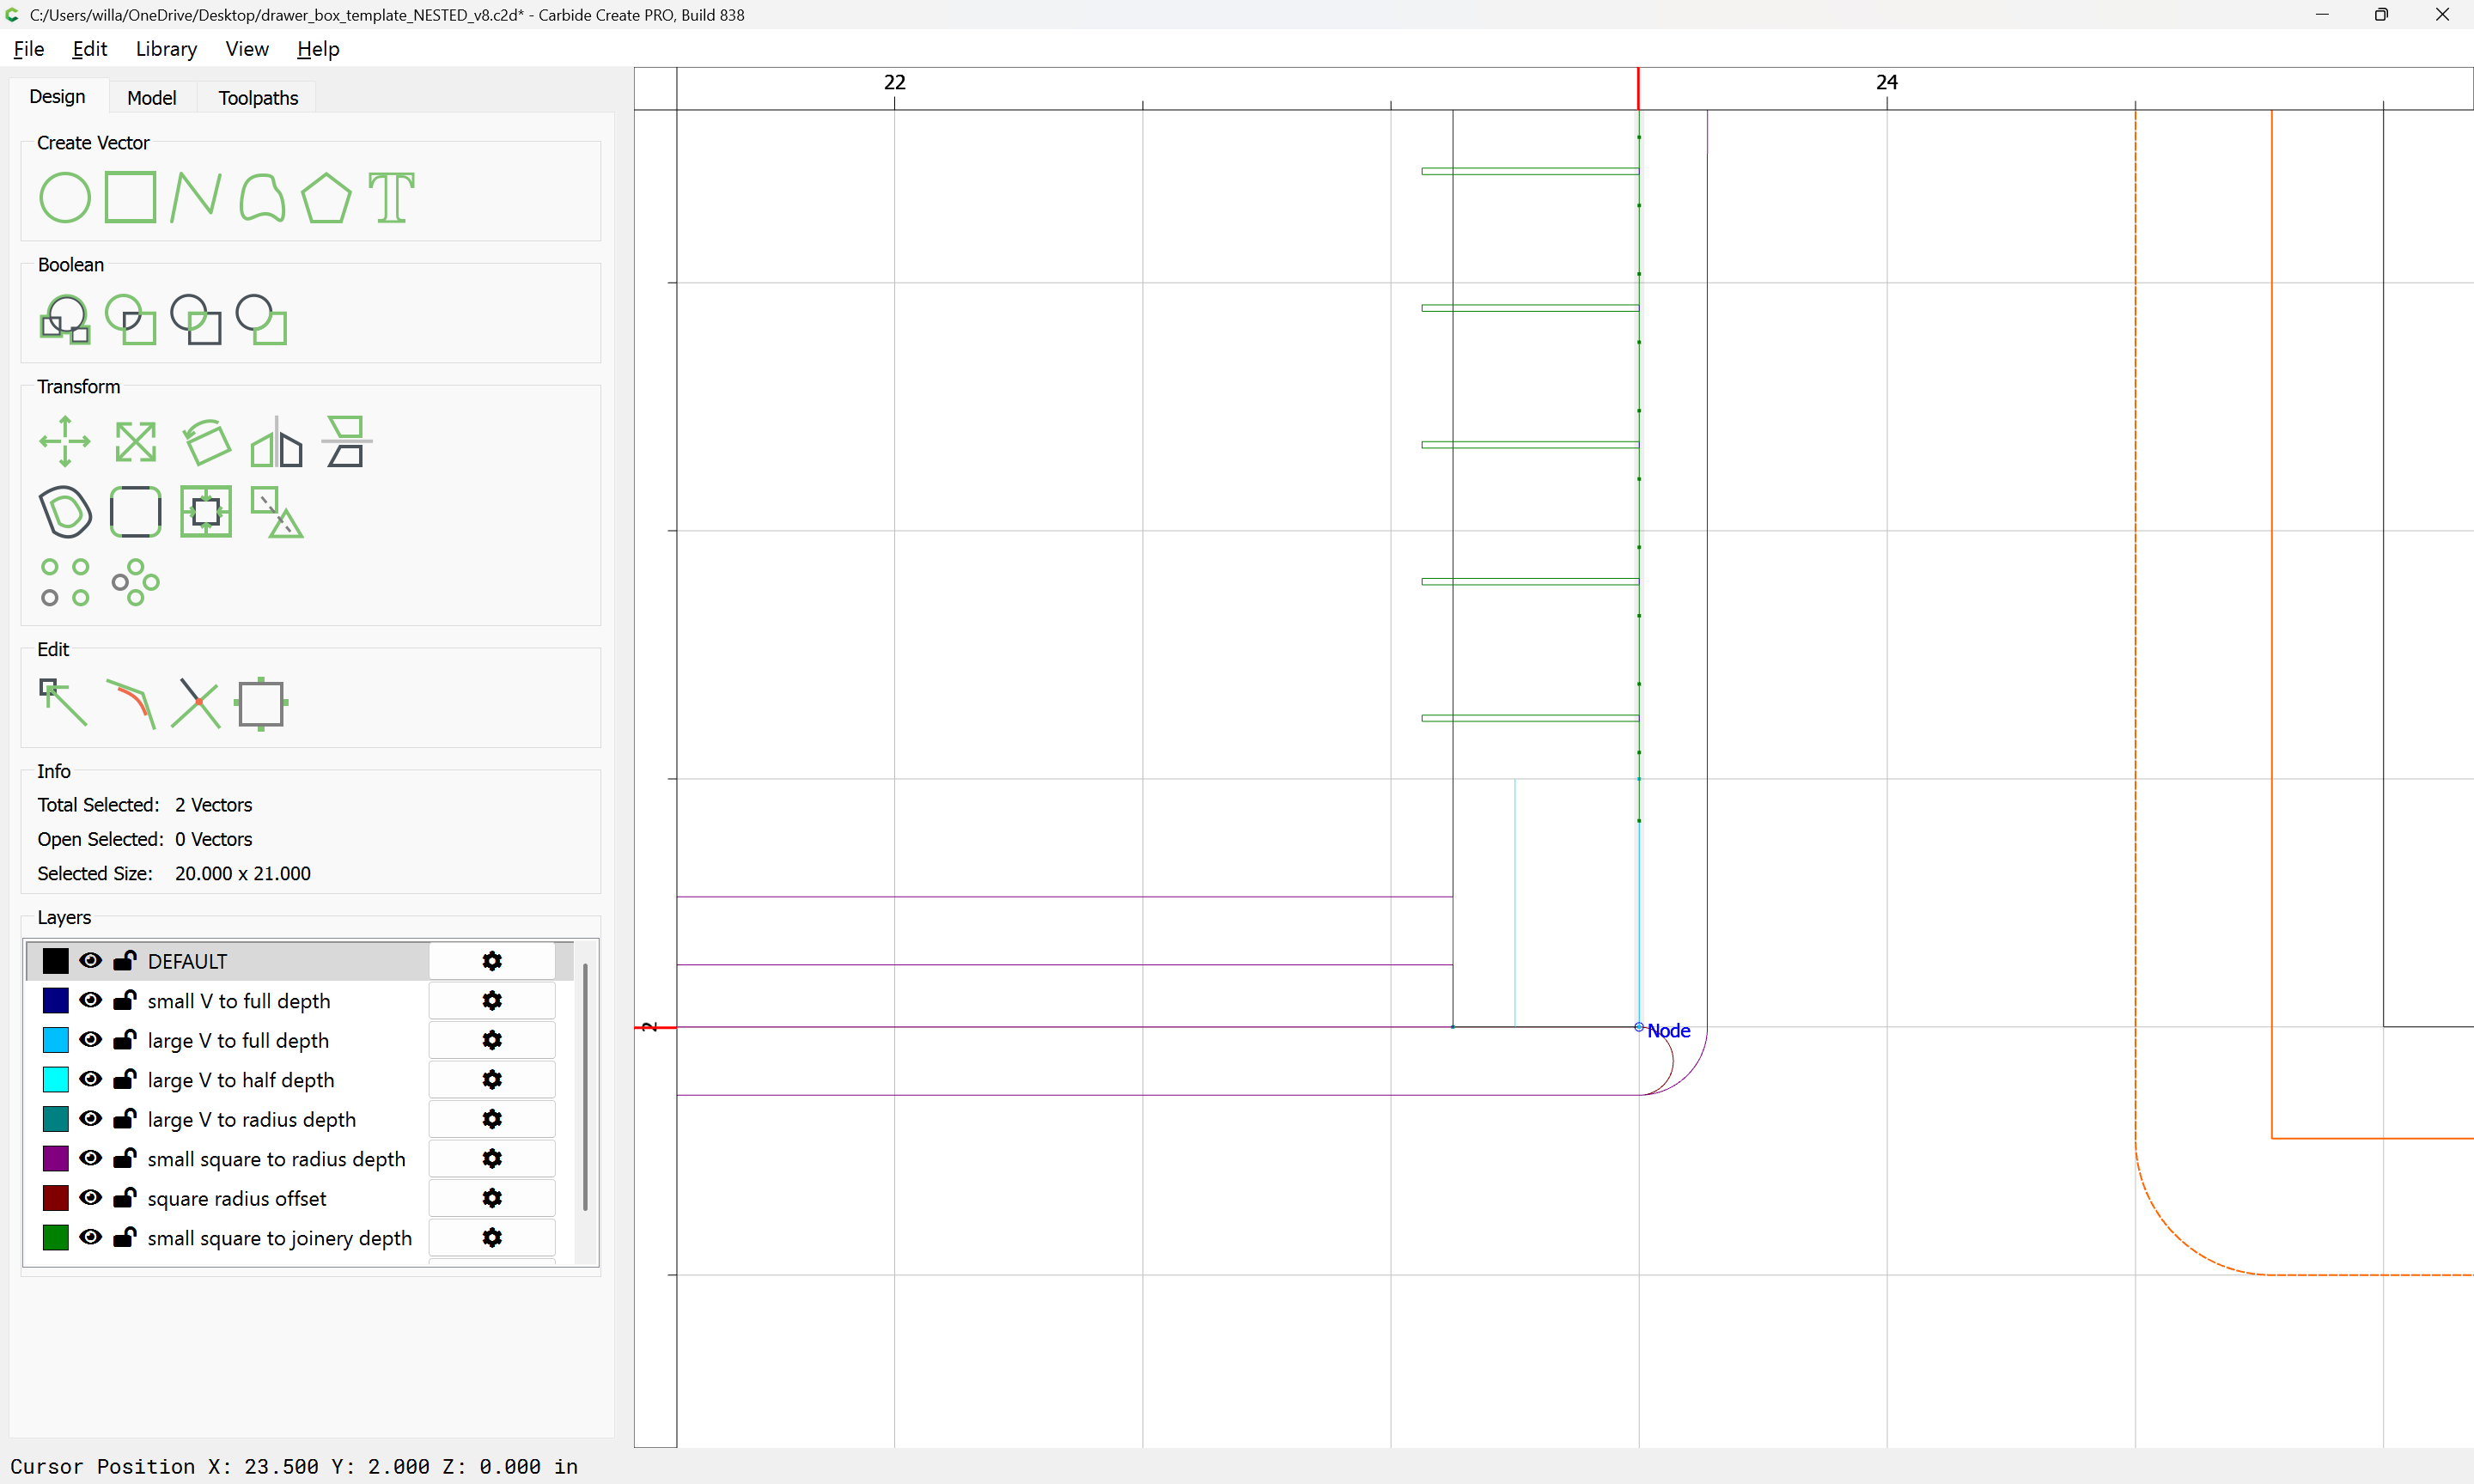Open the Linear Array tool
This screenshot has width=2474, height=1484.
pos(65,582)
